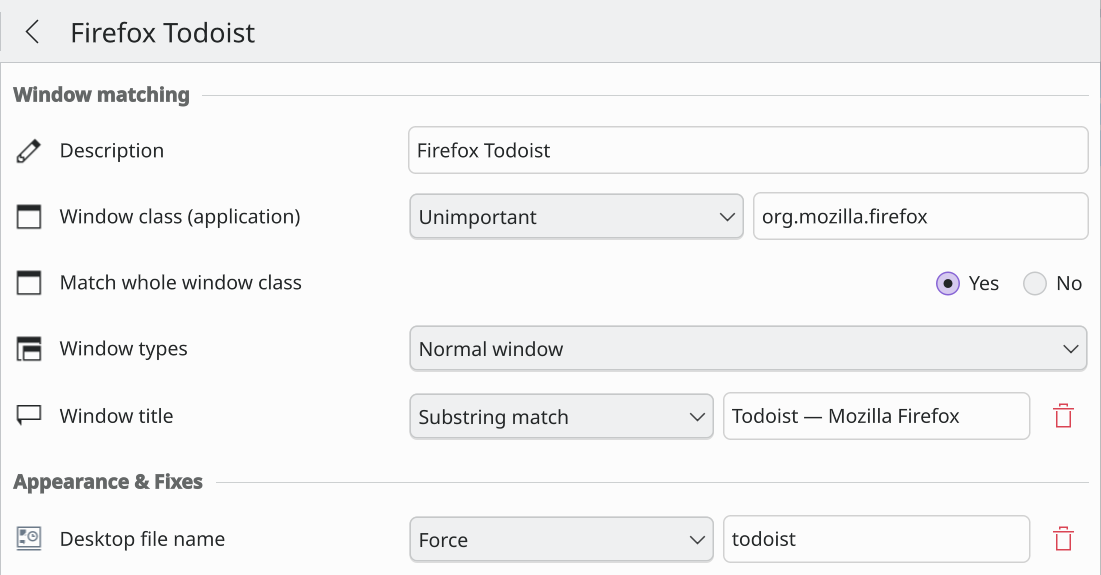Image resolution: width=1101 pixels, height=575 pixels.
Task: Select Yes for Match whole window class
Action: (968, 284)
